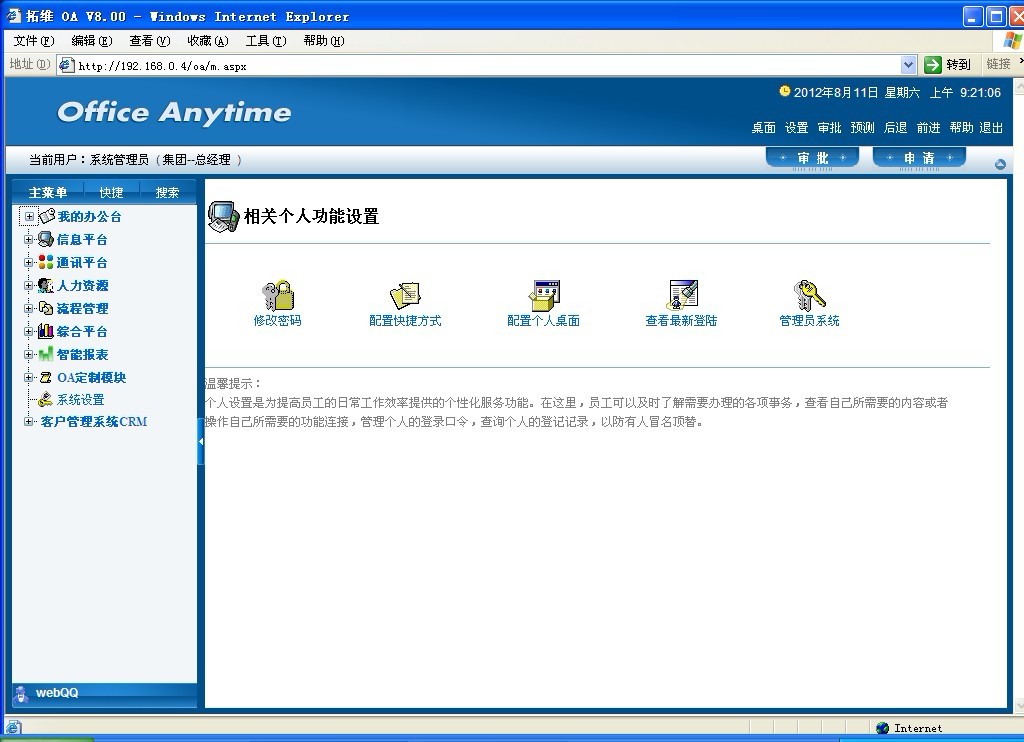The width and height of the screenshot is (1024, 742).
Task: Open the 查看最新登陆 icon
Action: (682, 295)
